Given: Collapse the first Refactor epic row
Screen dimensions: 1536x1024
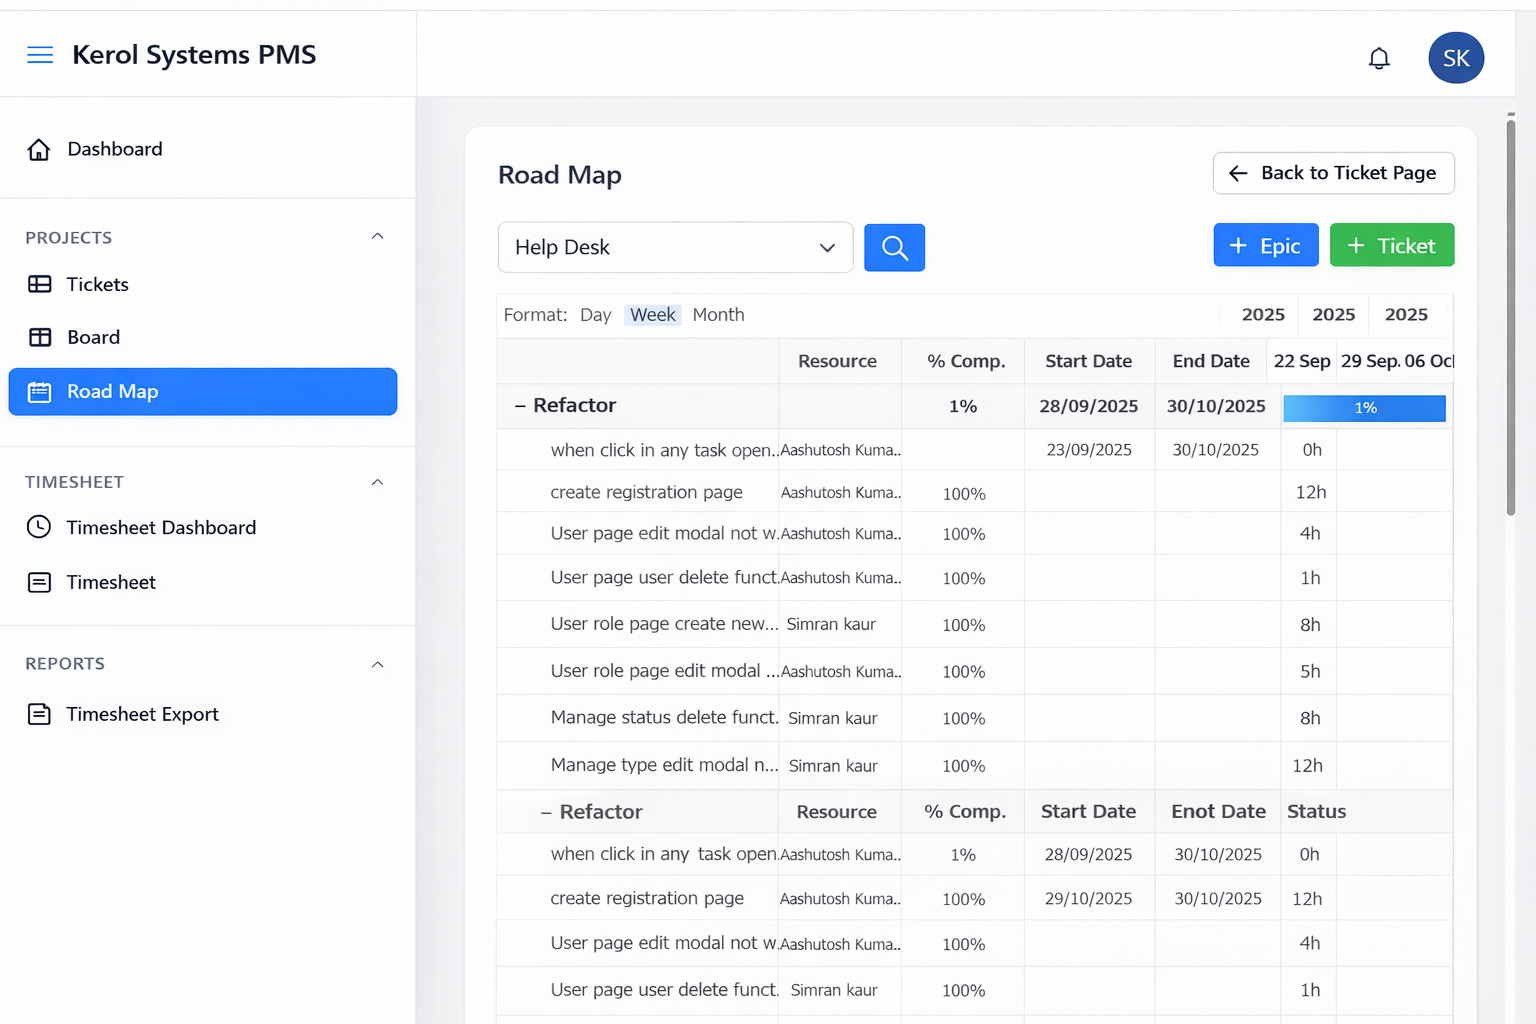Looking at the screenshot, I should (520, 406).
